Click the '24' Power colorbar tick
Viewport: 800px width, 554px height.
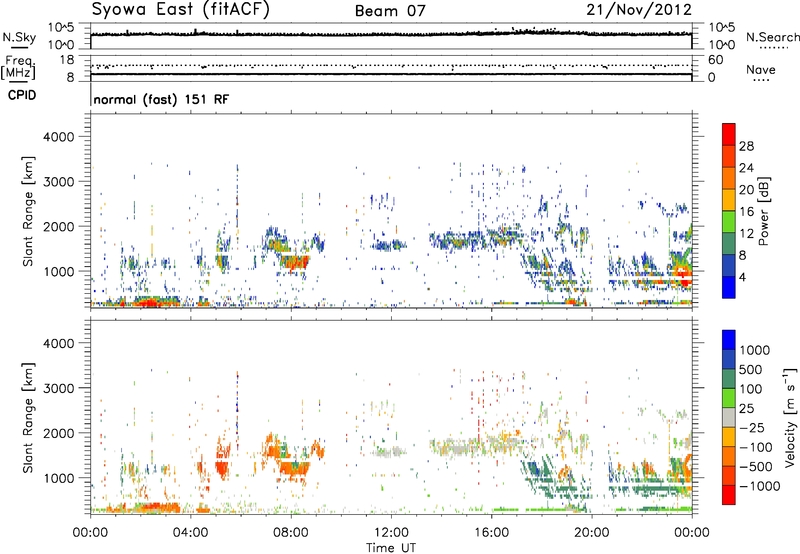pos(746,168)
